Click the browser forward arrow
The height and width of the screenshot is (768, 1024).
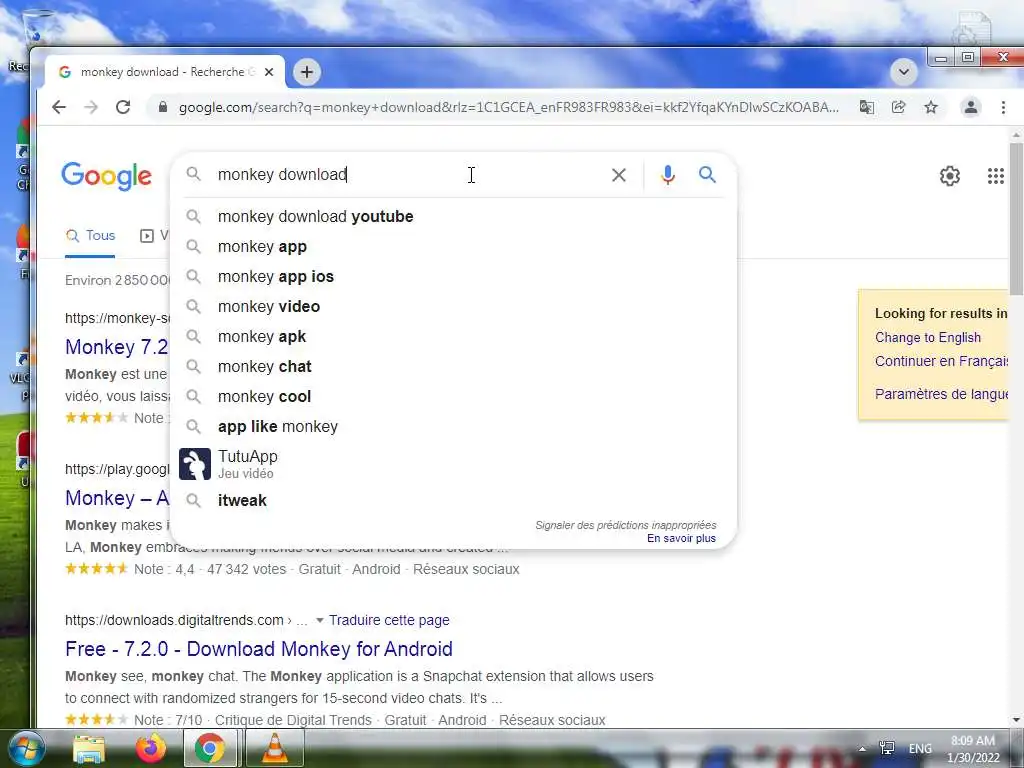[x=91, y=107]
